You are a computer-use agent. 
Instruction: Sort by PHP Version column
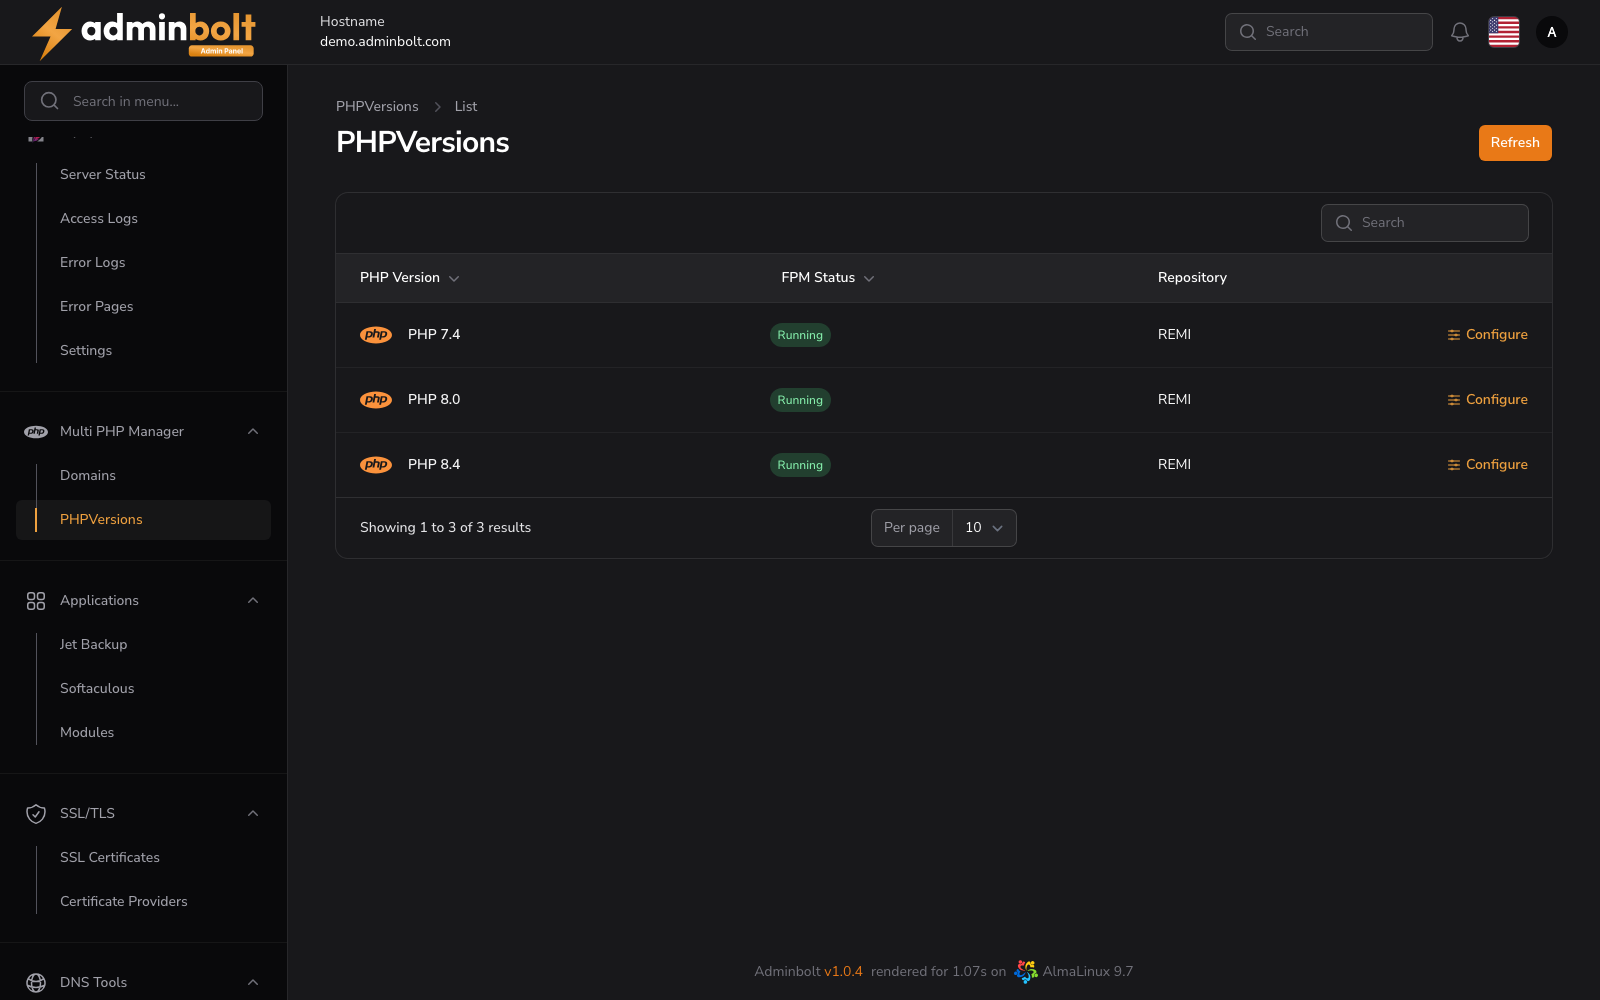tap(410, 278)
